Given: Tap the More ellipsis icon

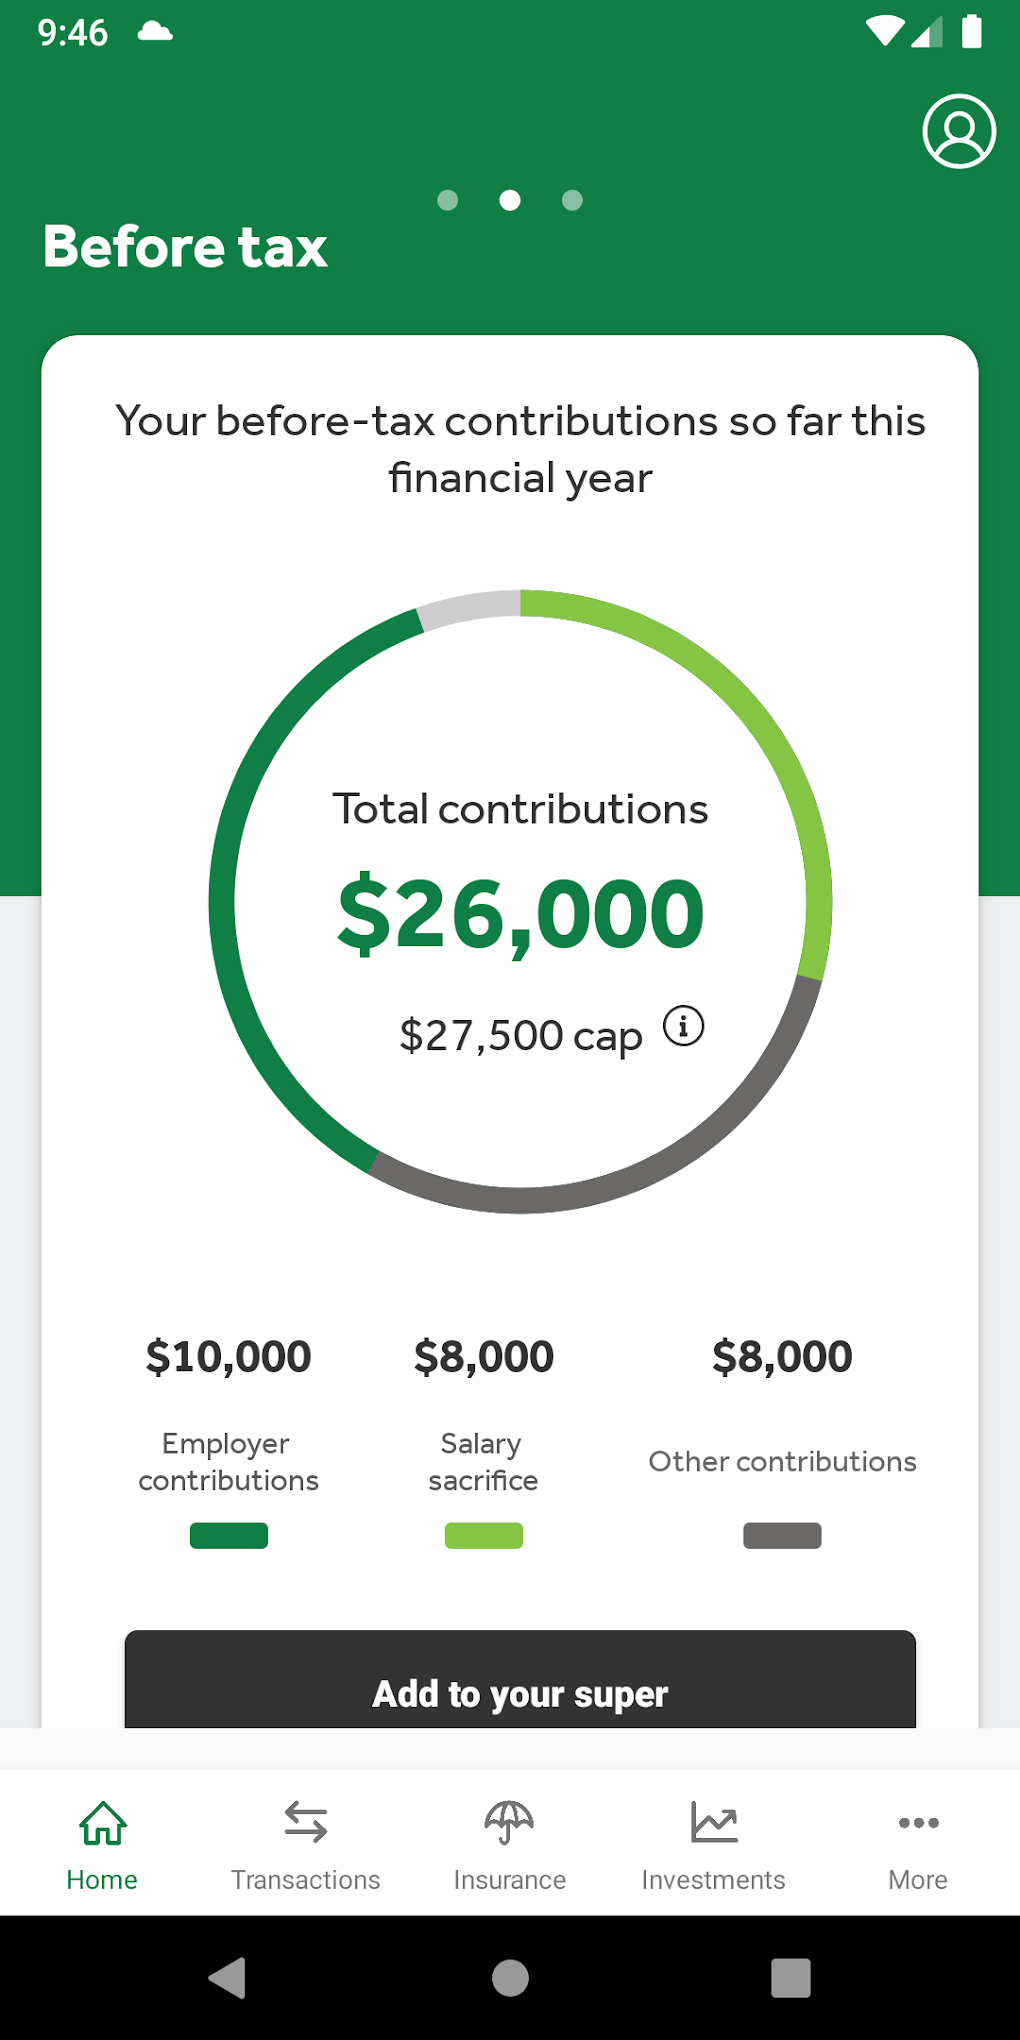Looking at the screenshot, I should point(917,1822).
